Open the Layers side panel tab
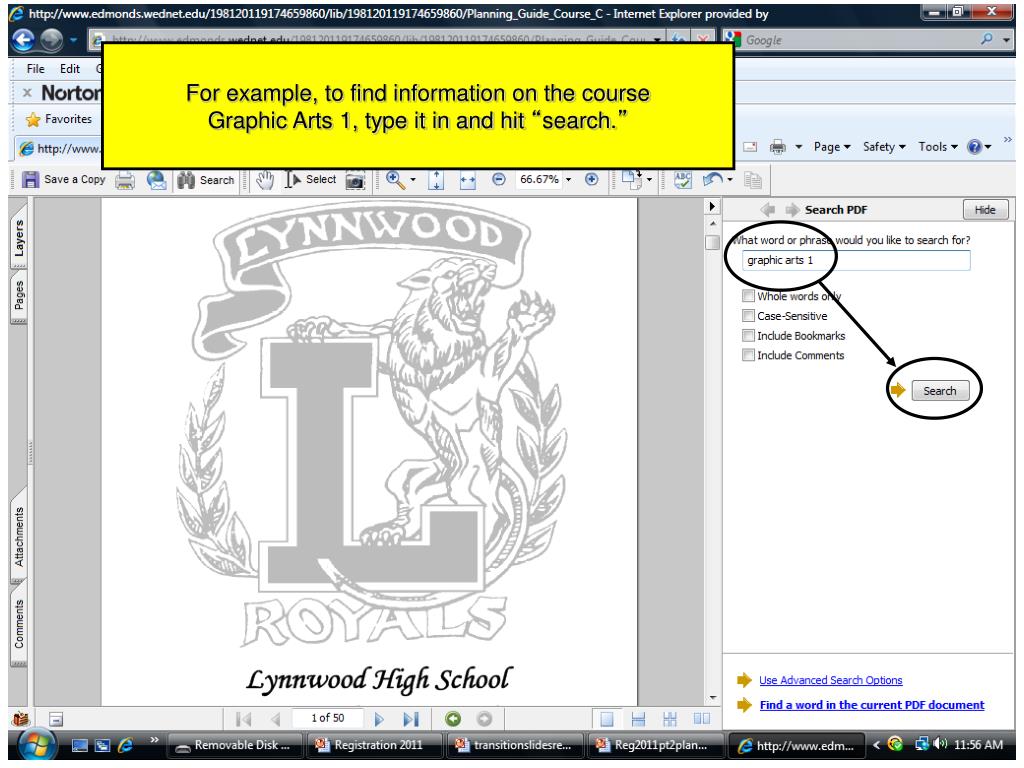The height and width of the screenshot is (768, 1024). point(19,238)
